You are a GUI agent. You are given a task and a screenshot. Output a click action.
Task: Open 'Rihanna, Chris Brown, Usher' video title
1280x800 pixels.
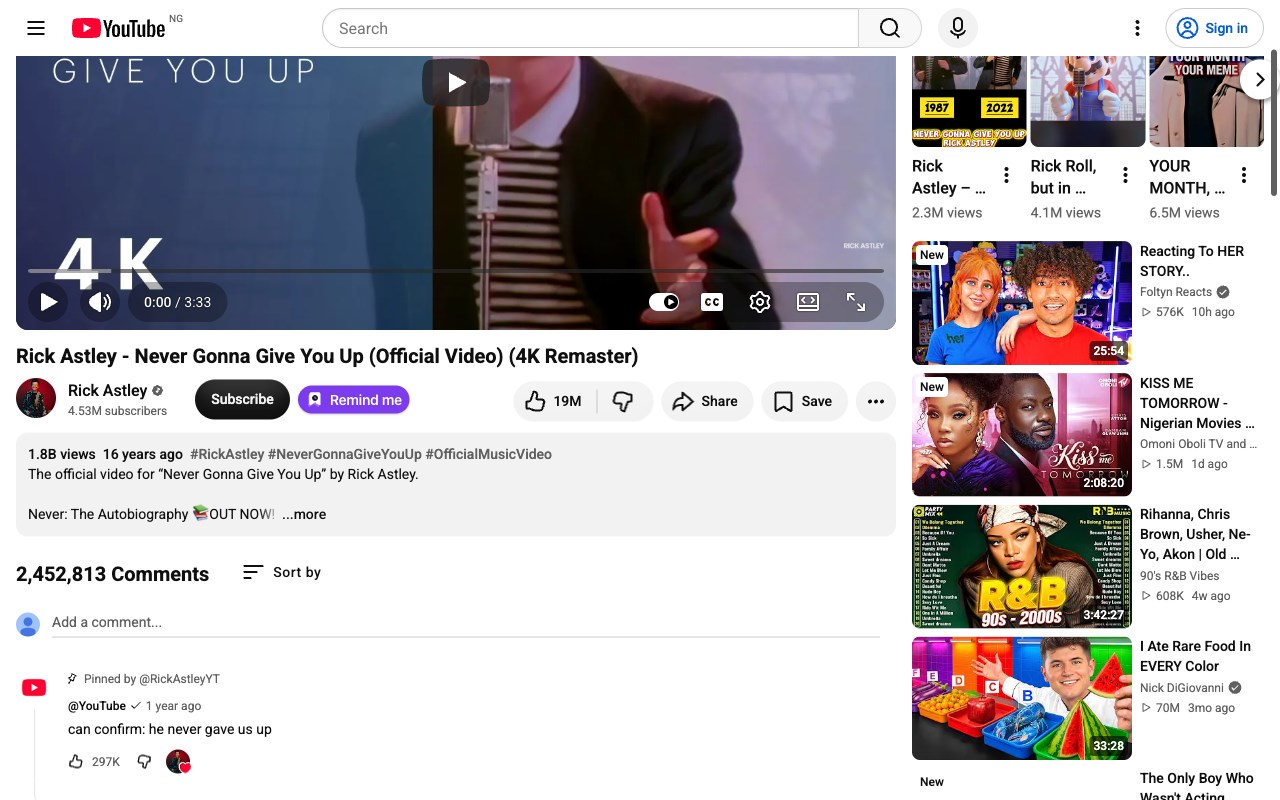click(1196, 534)
